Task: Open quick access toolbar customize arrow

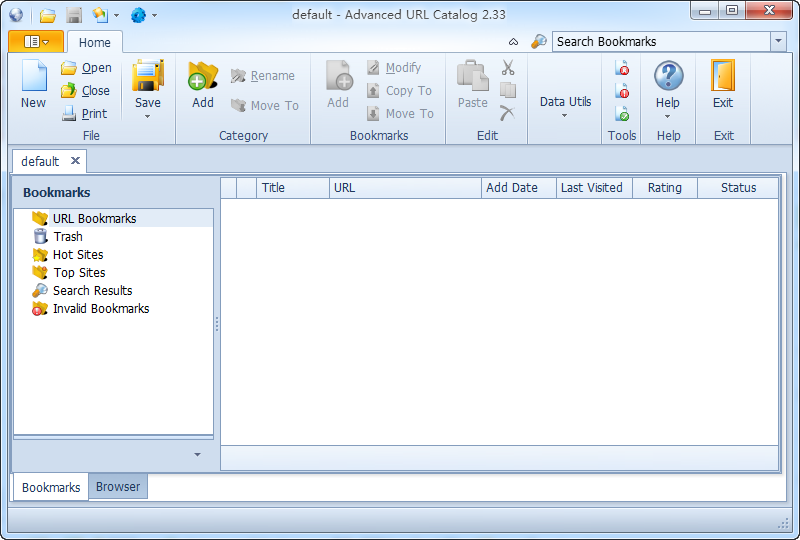Action: point(155,15)
